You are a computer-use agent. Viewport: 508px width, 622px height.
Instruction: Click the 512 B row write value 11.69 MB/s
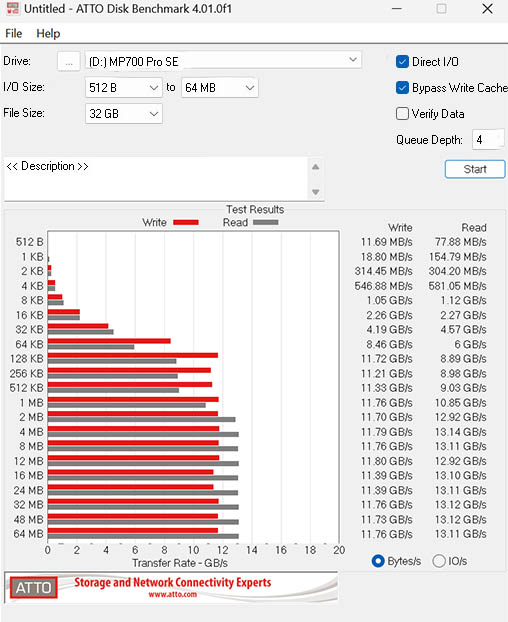point(386,242)
